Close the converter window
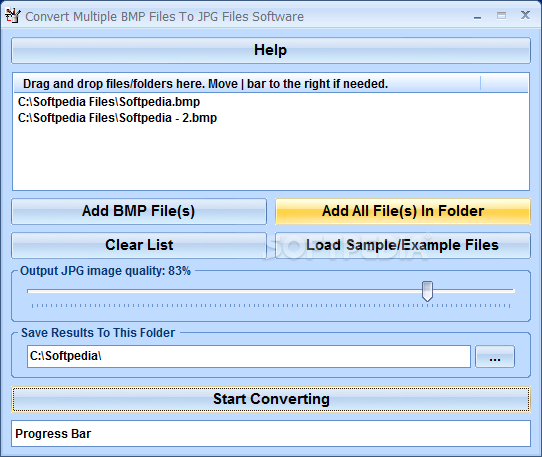The image size is (542, 457). (525, 15)
